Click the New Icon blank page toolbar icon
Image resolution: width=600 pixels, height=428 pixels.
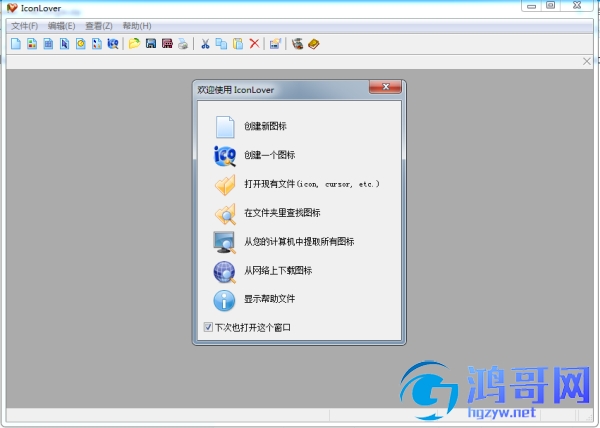pos(16,44)
